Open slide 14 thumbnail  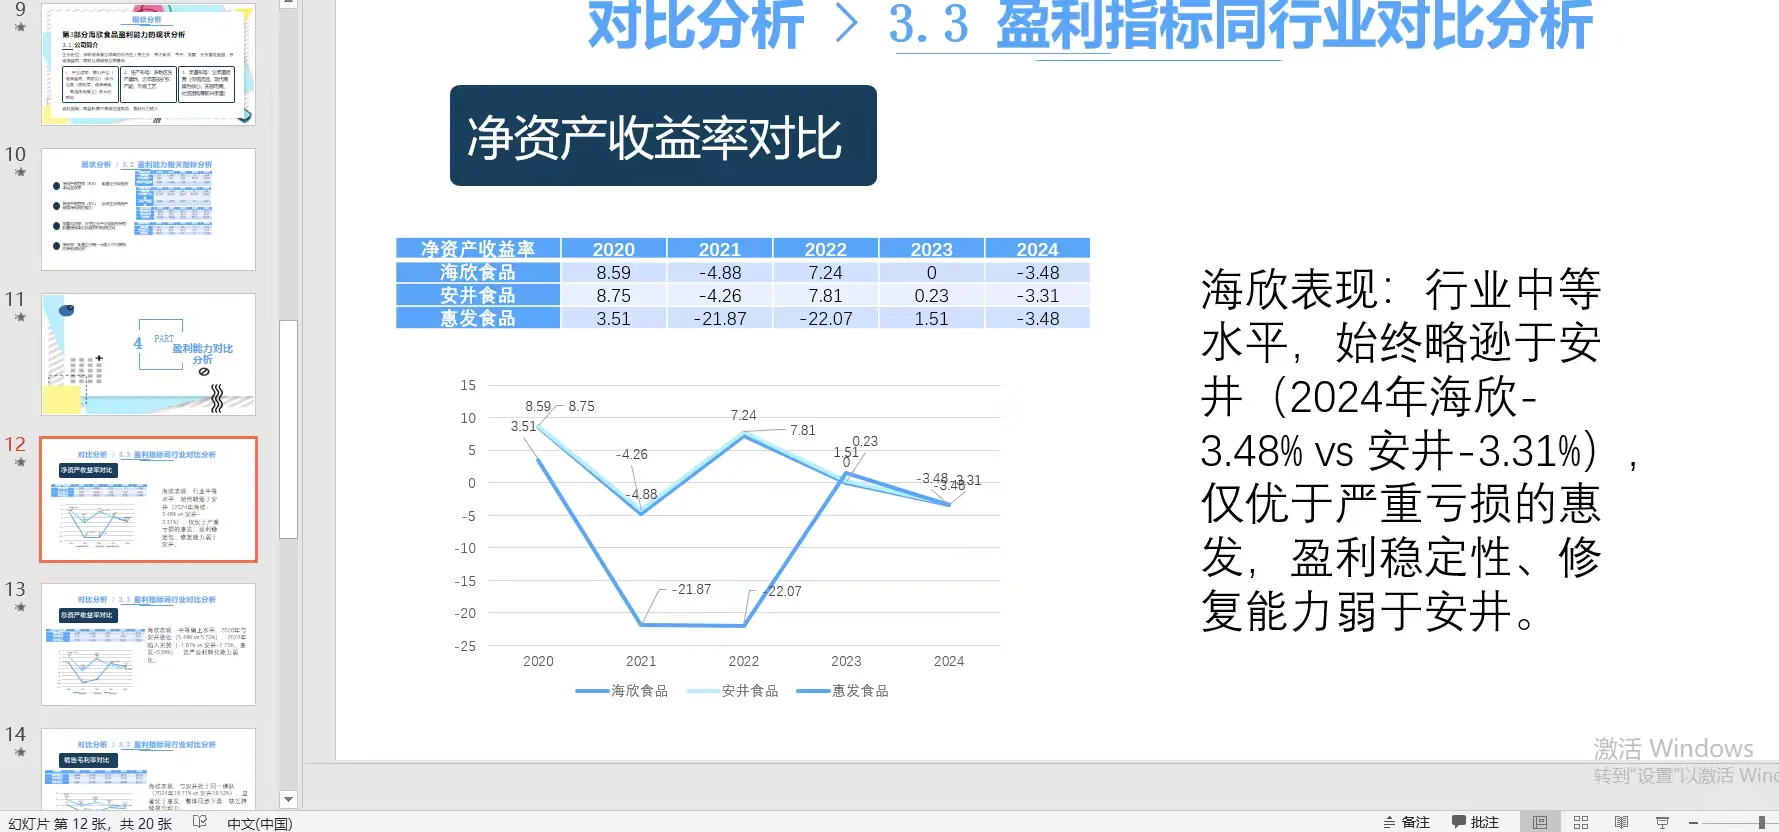(x=148, y=769)
